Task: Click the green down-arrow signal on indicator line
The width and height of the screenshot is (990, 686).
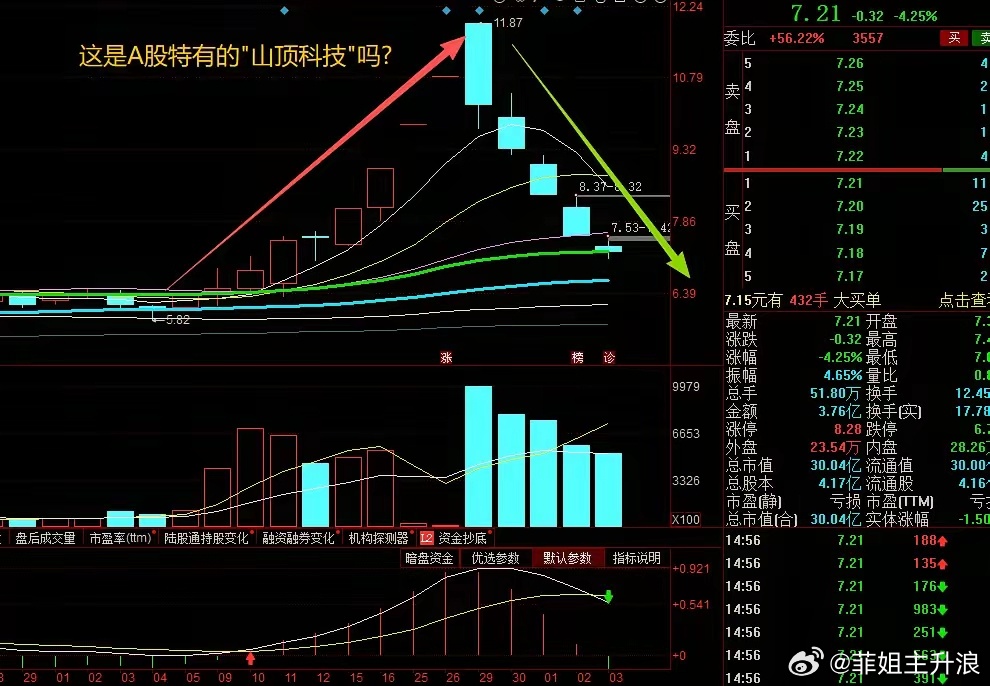Action: pyautogui.click(x=609, y=596)
